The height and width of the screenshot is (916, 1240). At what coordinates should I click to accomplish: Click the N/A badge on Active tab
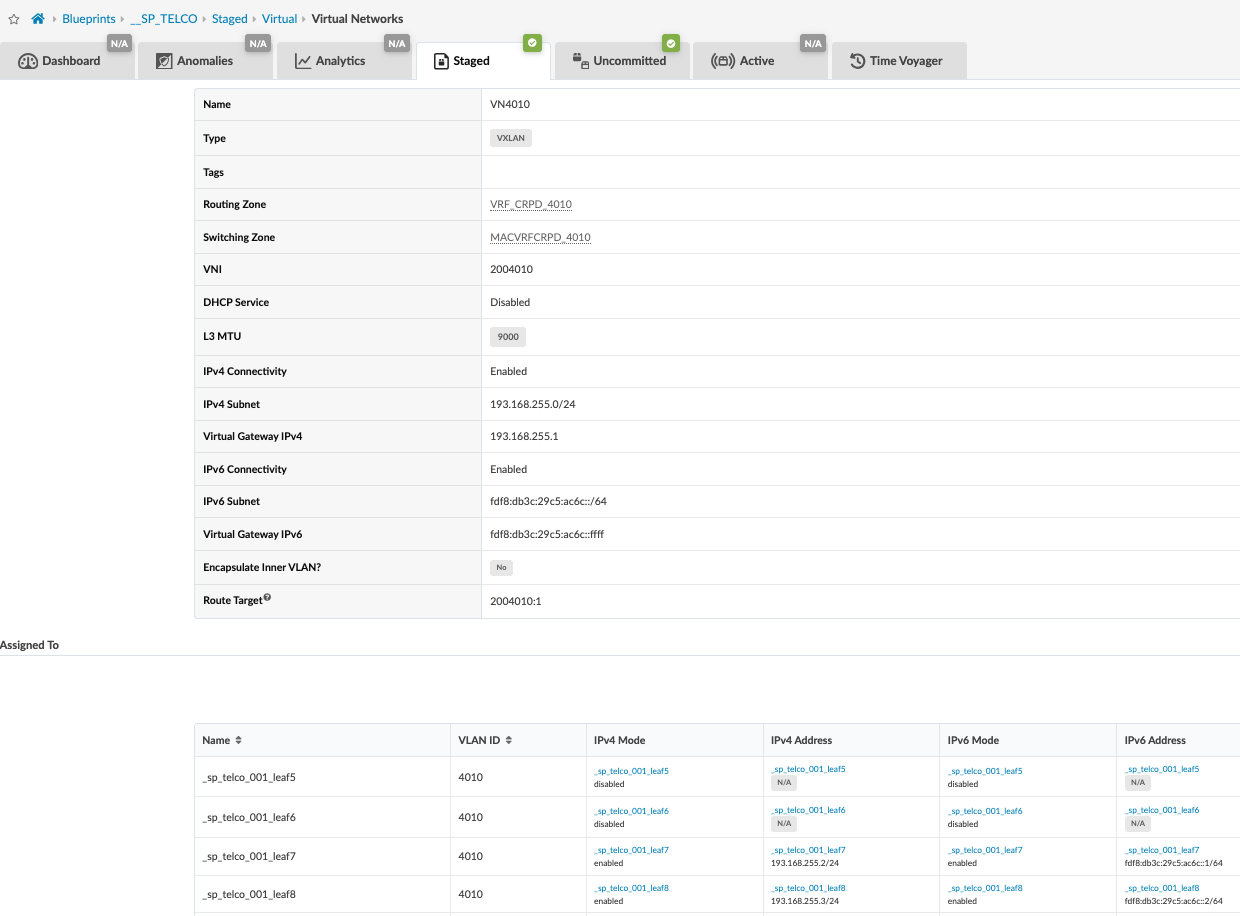(812, 43)
